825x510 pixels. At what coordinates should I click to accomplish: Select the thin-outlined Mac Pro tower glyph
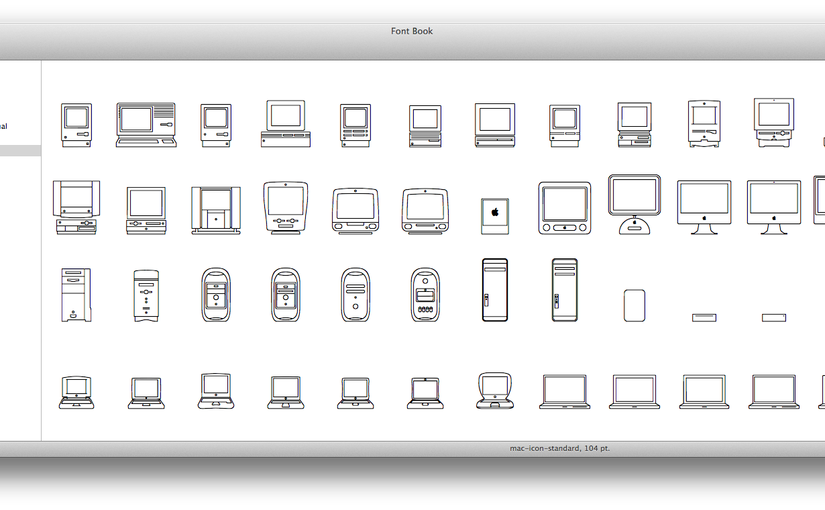pyautogui.click(x=565, y=289)
